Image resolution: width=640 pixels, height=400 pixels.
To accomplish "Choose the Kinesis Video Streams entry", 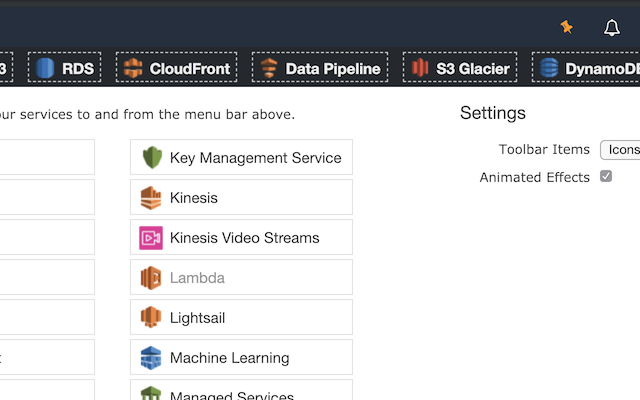I will click(241, 237).
